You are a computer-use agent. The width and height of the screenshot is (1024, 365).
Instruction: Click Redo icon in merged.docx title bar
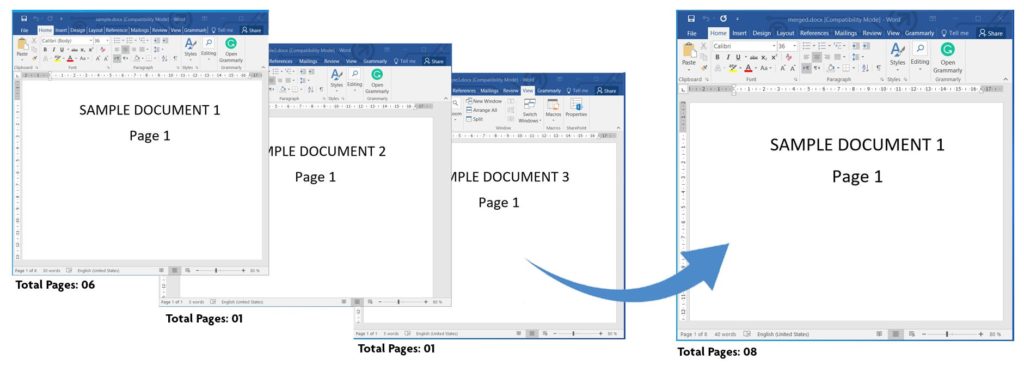(x=724, y=19)
